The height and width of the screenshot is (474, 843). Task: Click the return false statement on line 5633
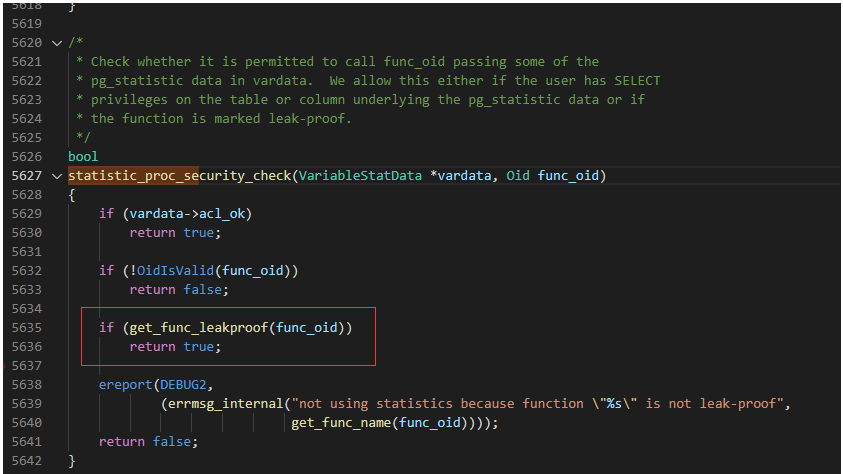[x=175, y=289]
